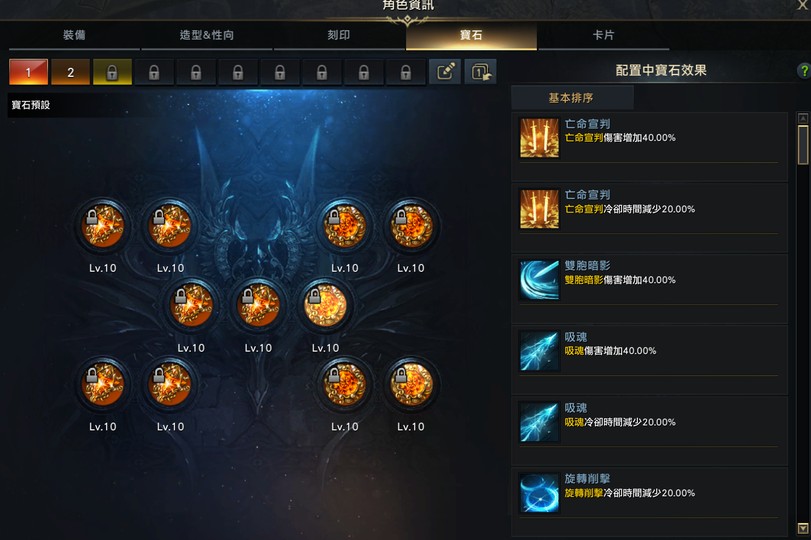Select the 亡命宣判 damage increase skill icon

[539, 138]
